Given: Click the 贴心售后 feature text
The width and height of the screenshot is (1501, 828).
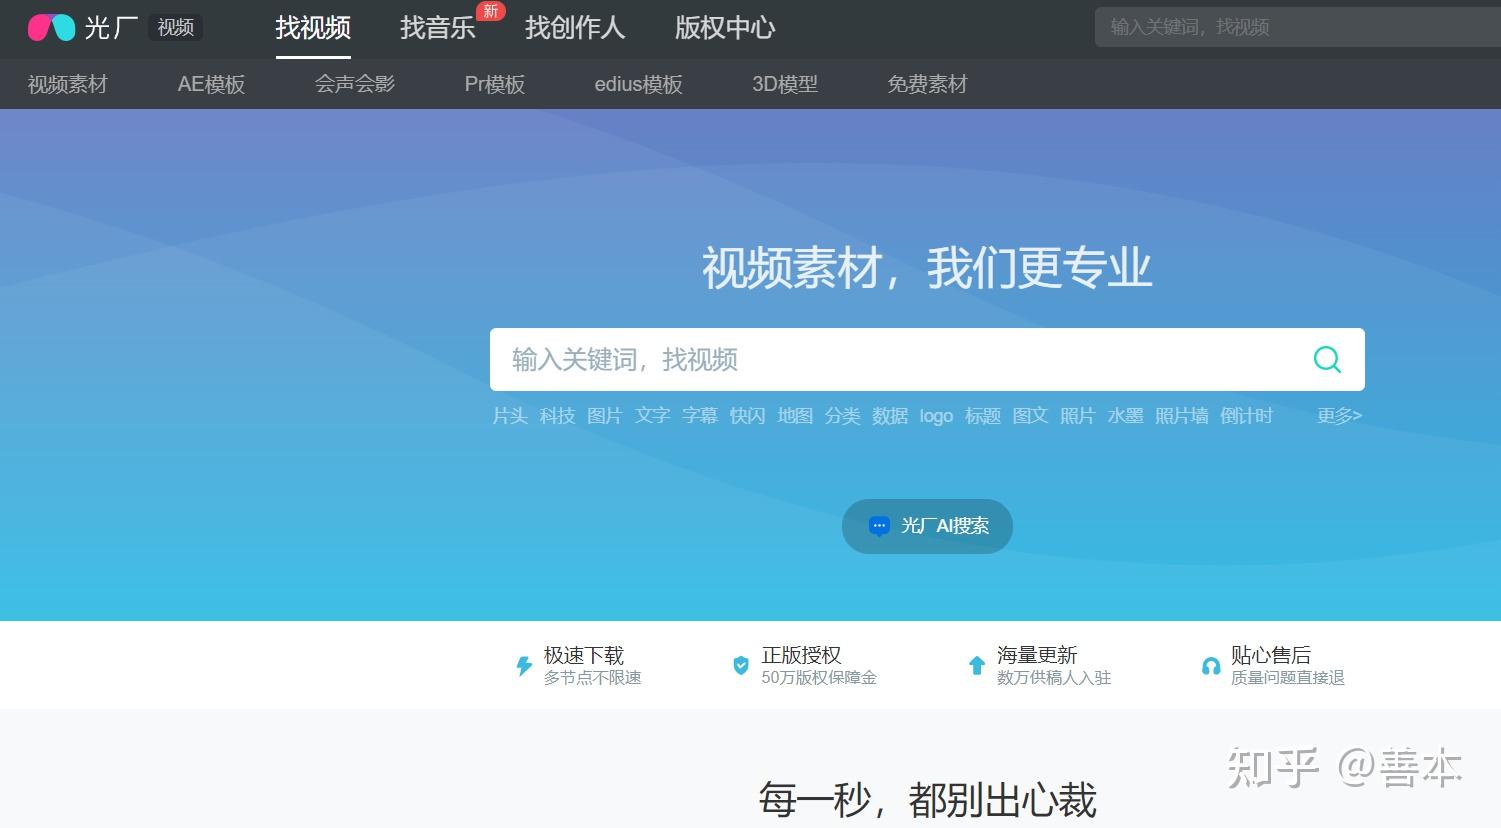Looking at the screenshot, I should tap(1271, 655).
